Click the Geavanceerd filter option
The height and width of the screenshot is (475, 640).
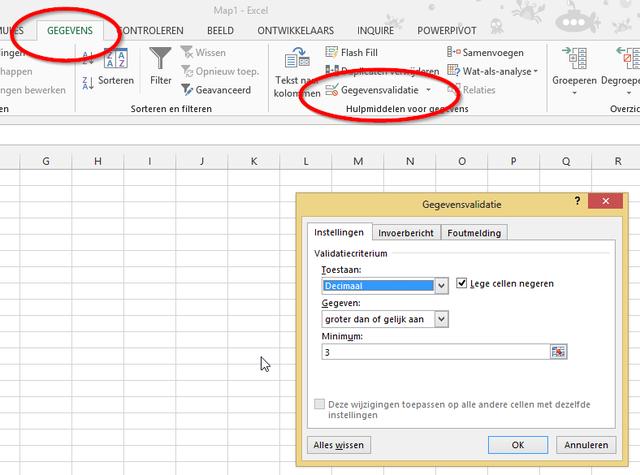(x=216, y=90)
